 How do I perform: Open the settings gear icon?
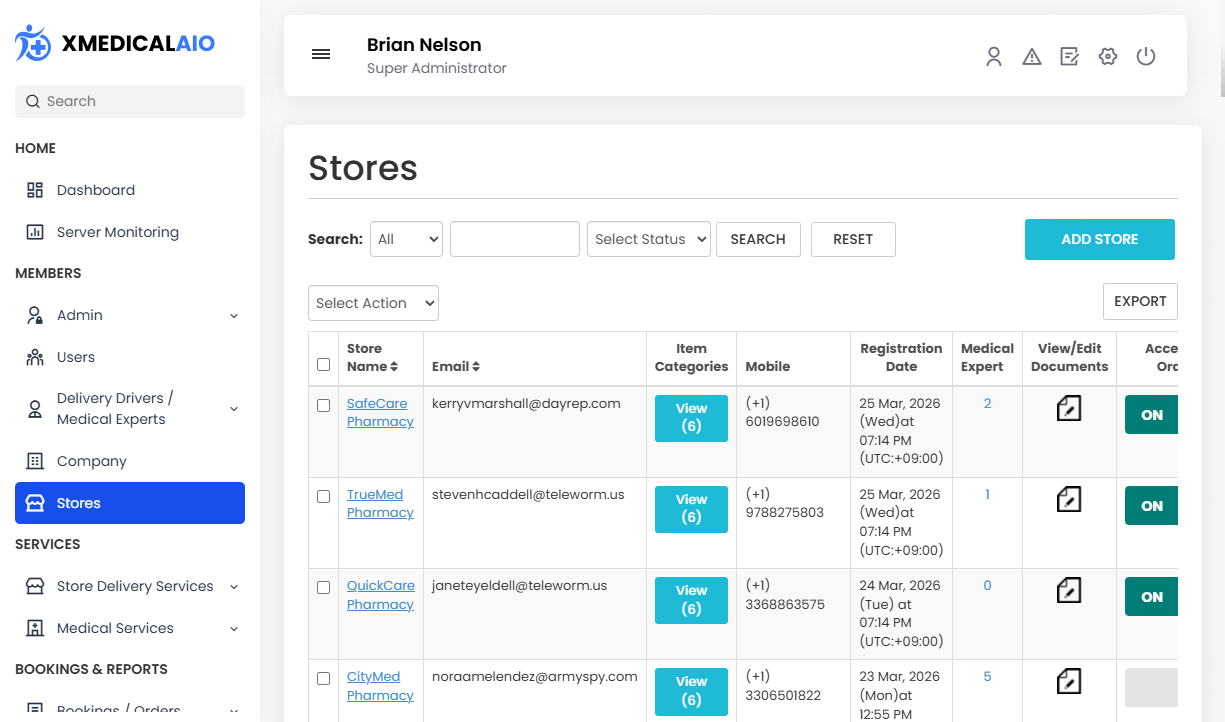point(1107,57)
